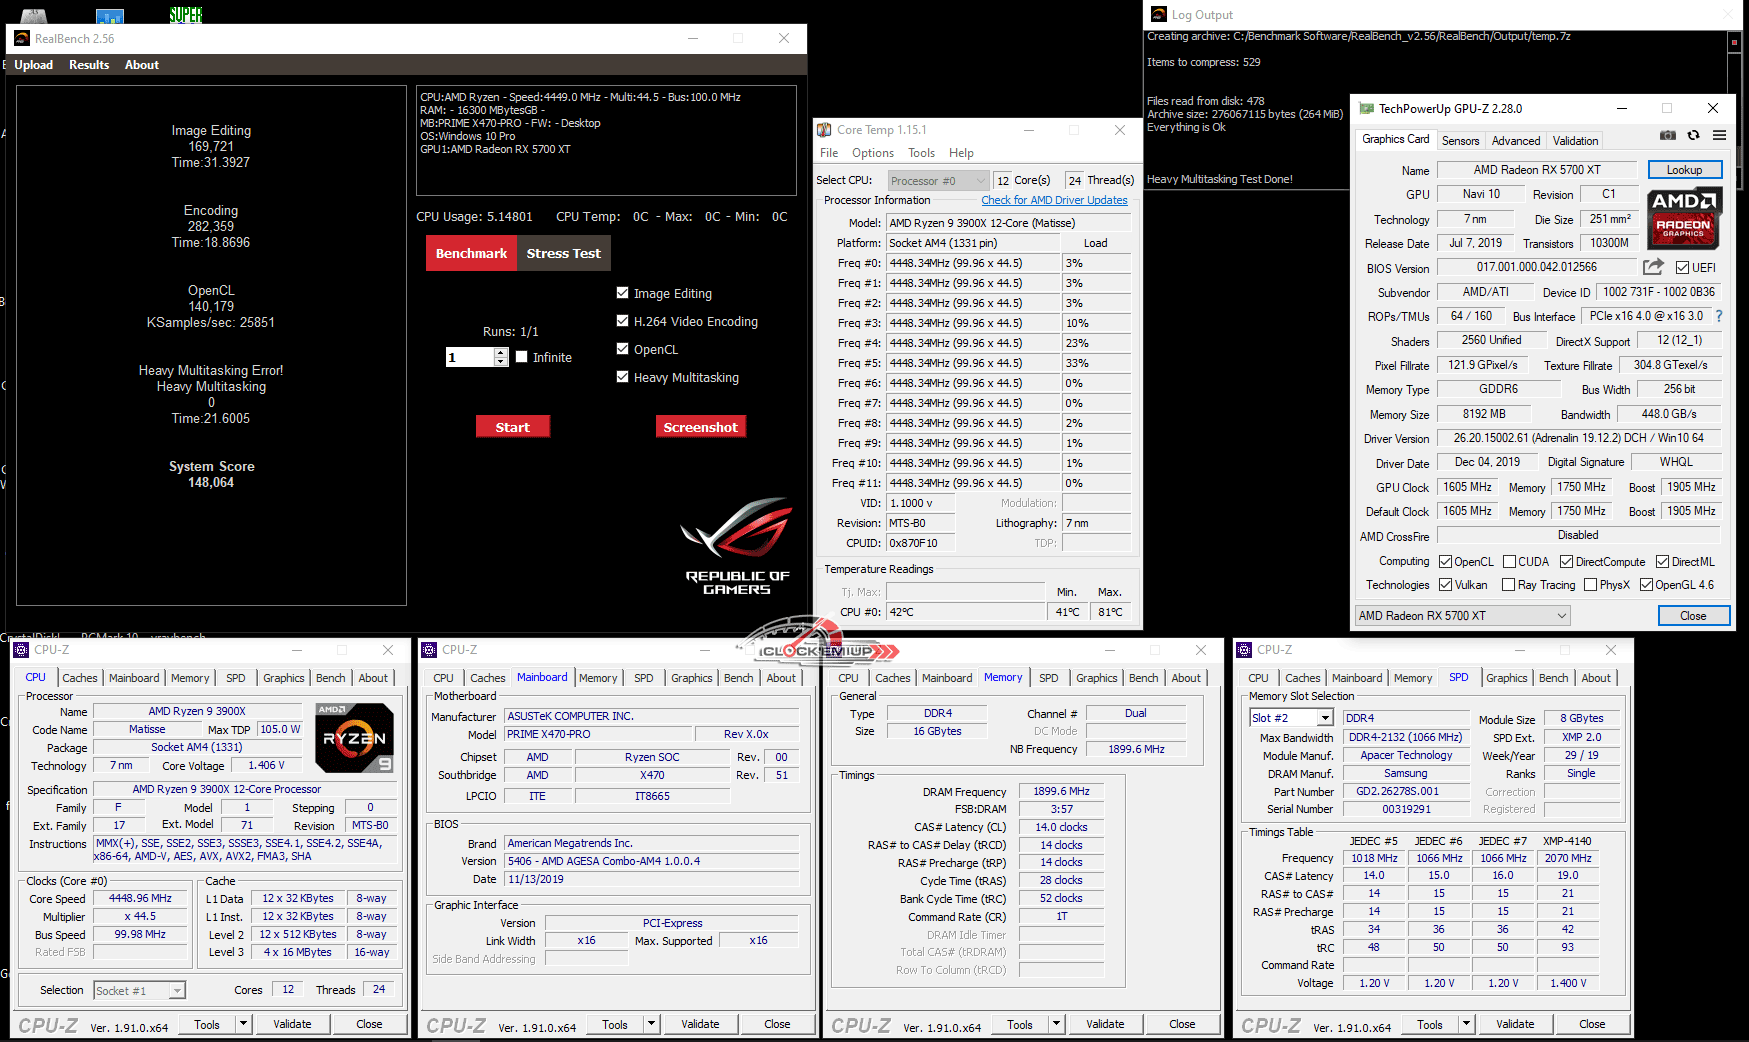
Task: Open the GPU selection dropdown in GPU-Z
Action: click(1462, 616)
